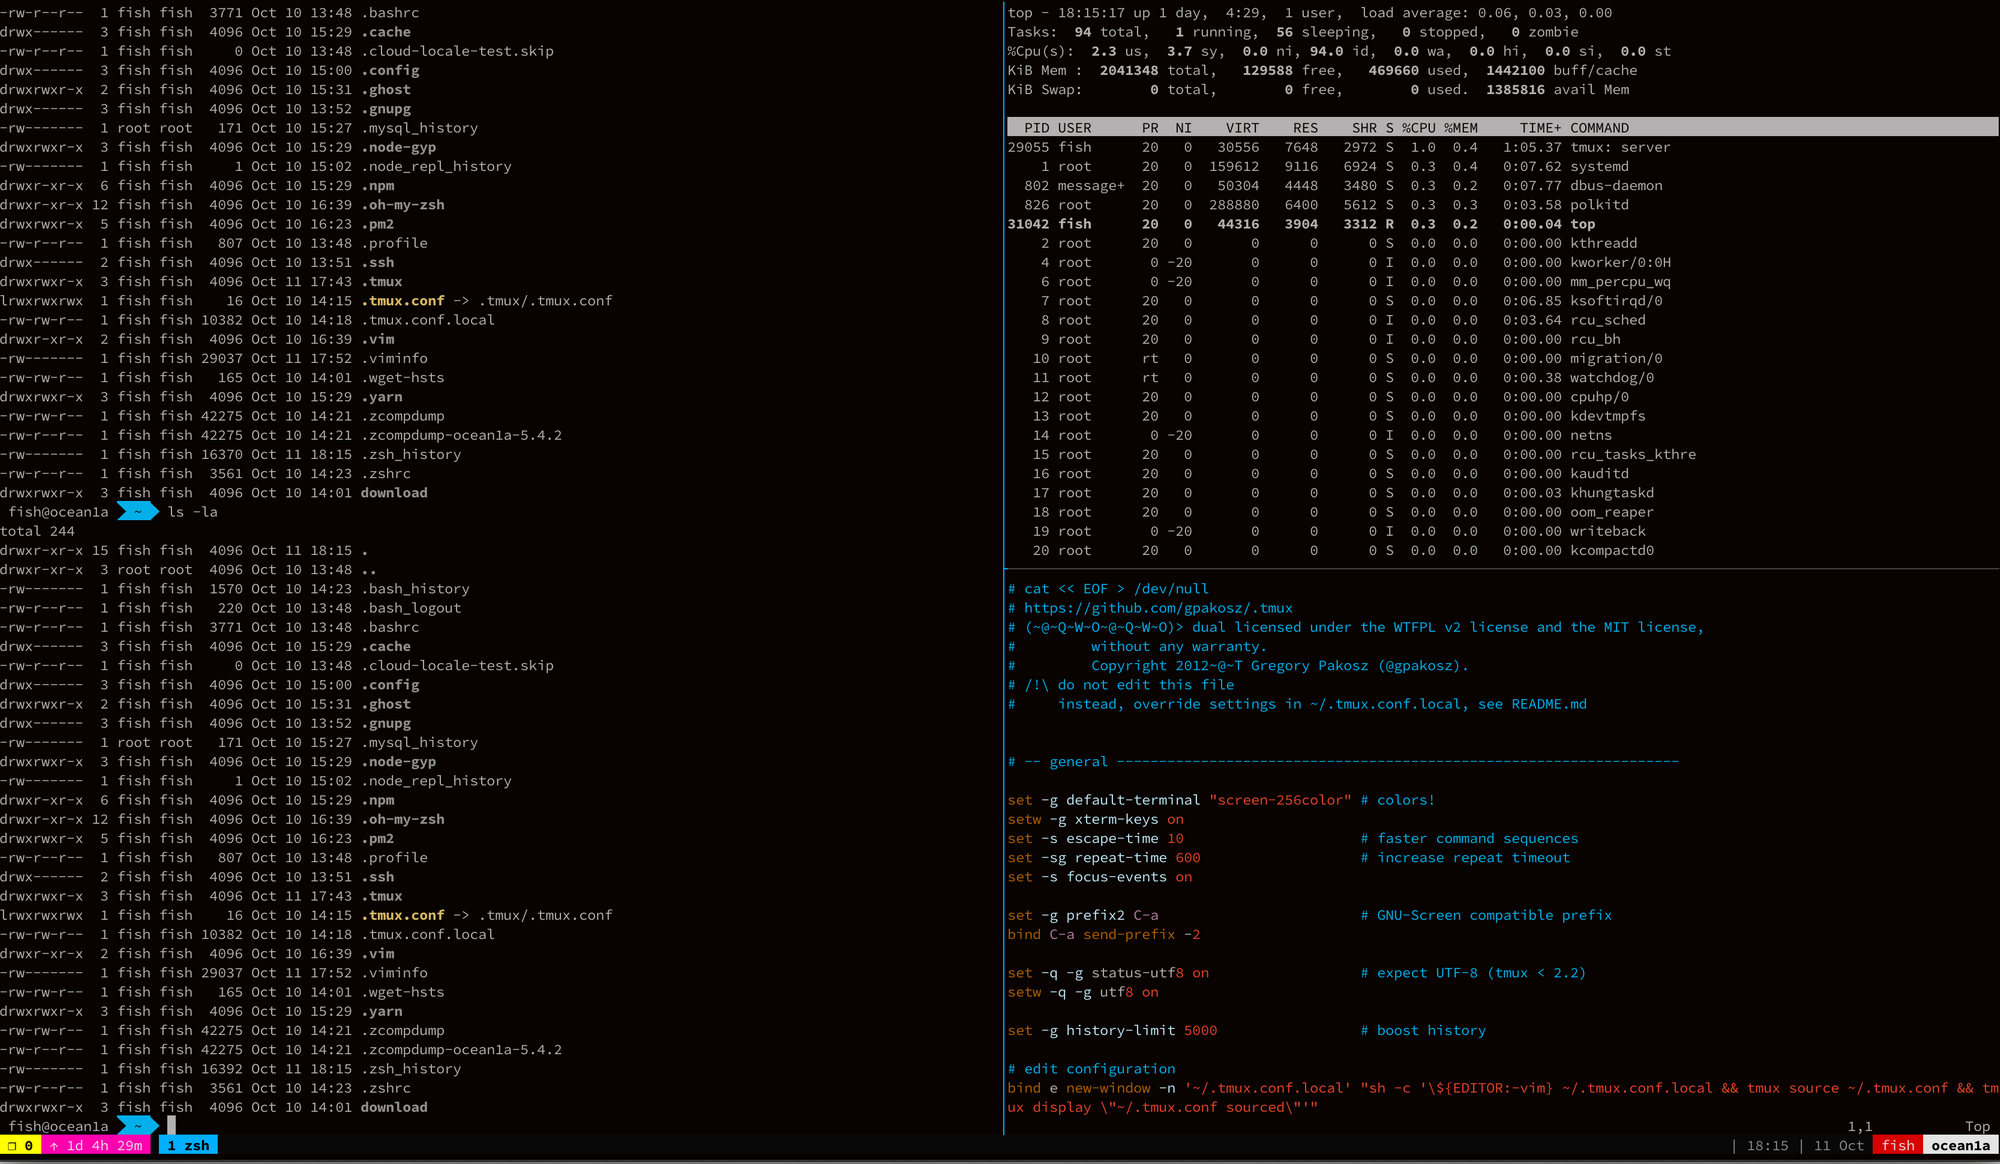The image size is (2000, 1164).
Task: Click the TIME+ column header in top
Action: (x=1540, y=128)
